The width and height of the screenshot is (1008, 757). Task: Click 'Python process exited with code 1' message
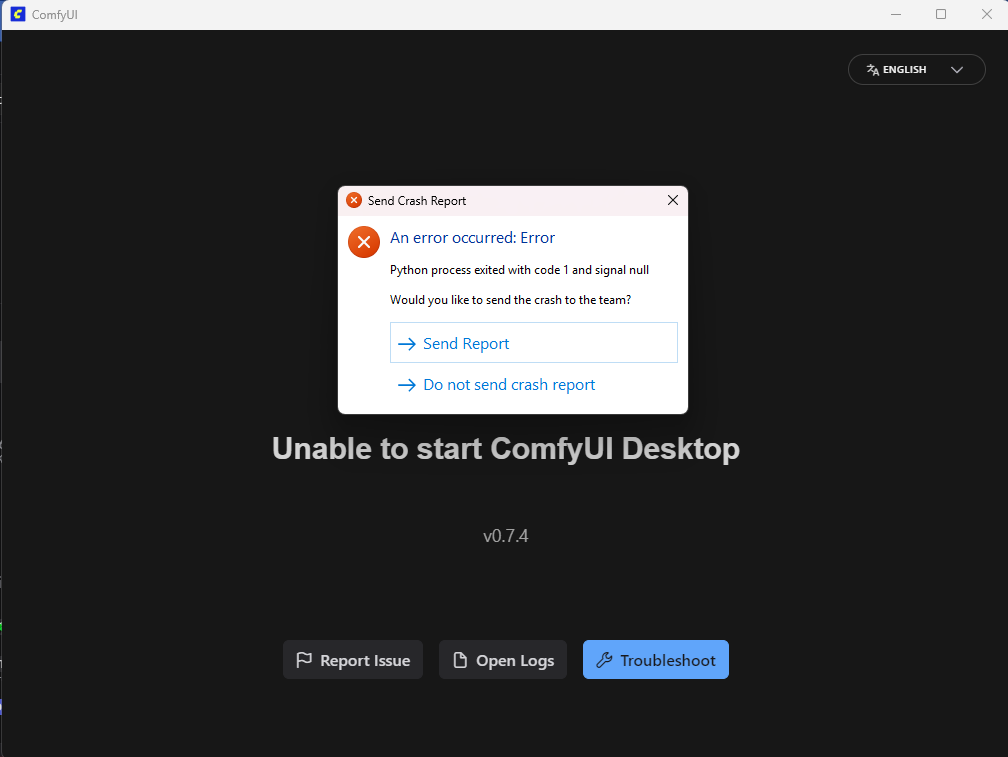pos(519,270)
